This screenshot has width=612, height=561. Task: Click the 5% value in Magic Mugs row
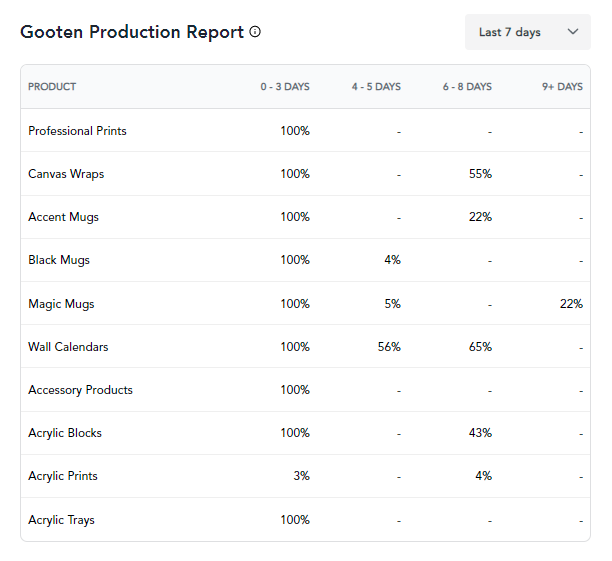pos(392,304)
